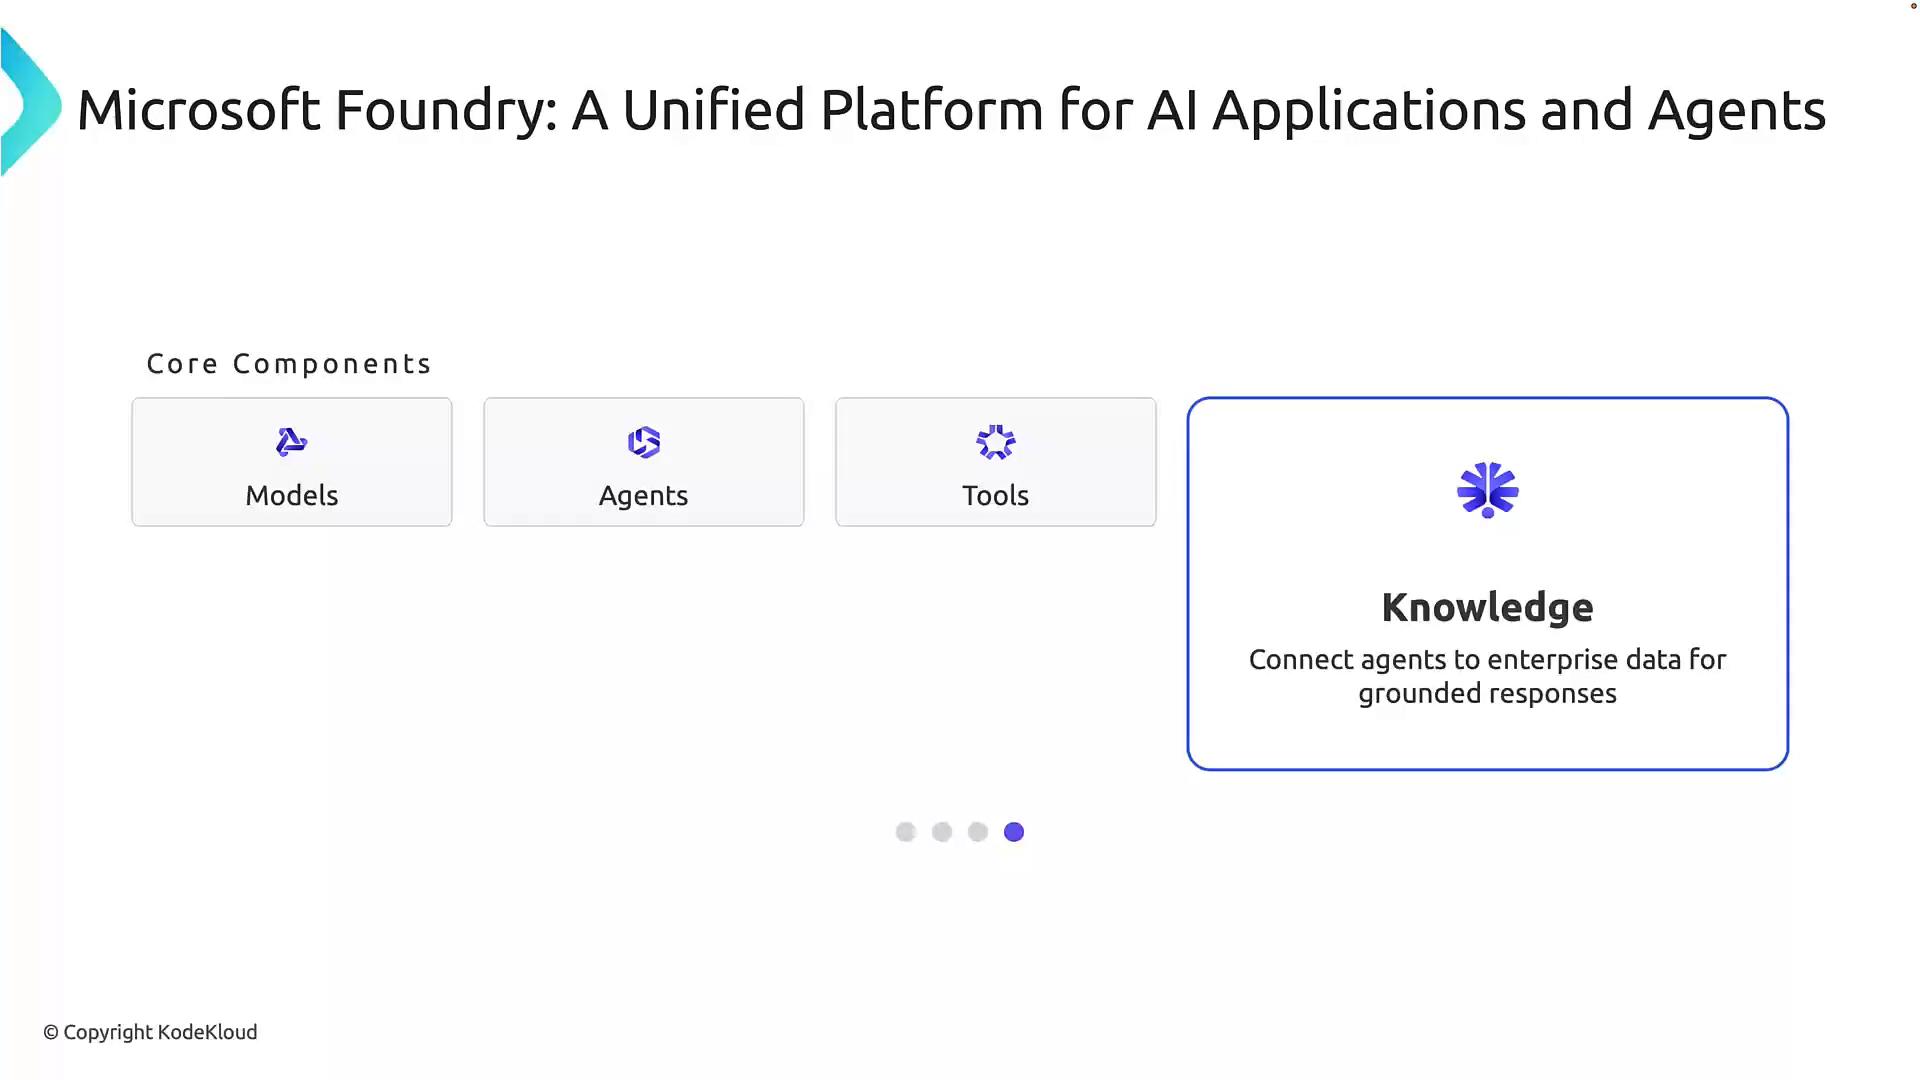Click the Core Components heading
1920x1080 pixels.
click(289, 364)
